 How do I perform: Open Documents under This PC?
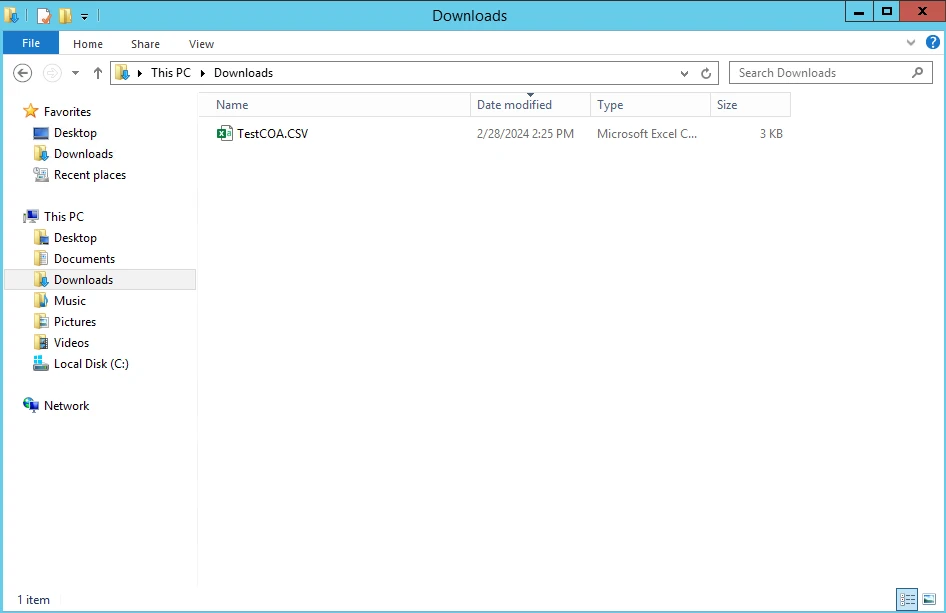pos(84,259)
